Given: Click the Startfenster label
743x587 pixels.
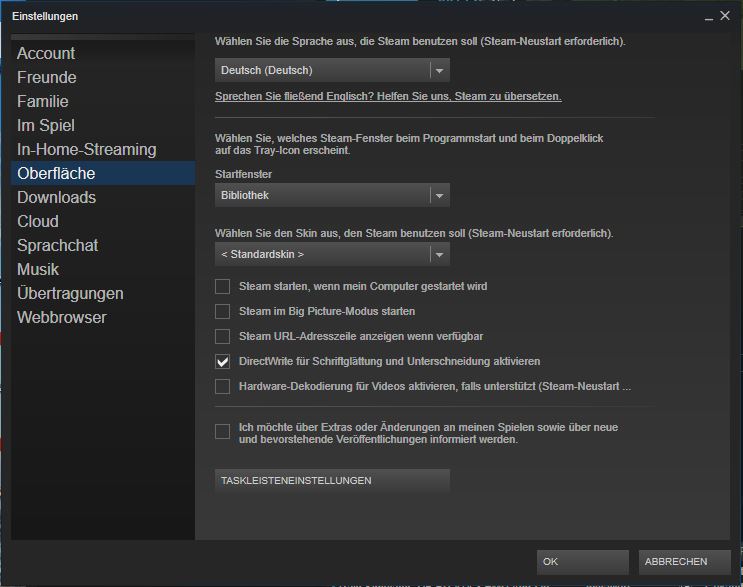Looking at the screenshot, I should pyautogui.click(x=244, y=174).
